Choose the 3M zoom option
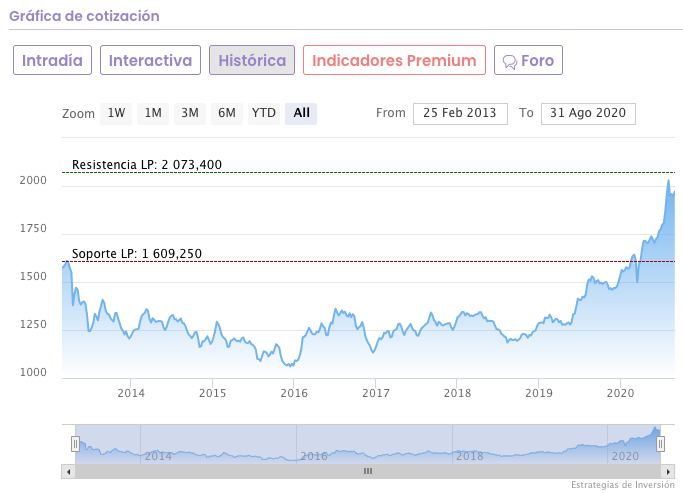Image resolution: width=683 pixels, height=493 pixels. pos(190,113)
